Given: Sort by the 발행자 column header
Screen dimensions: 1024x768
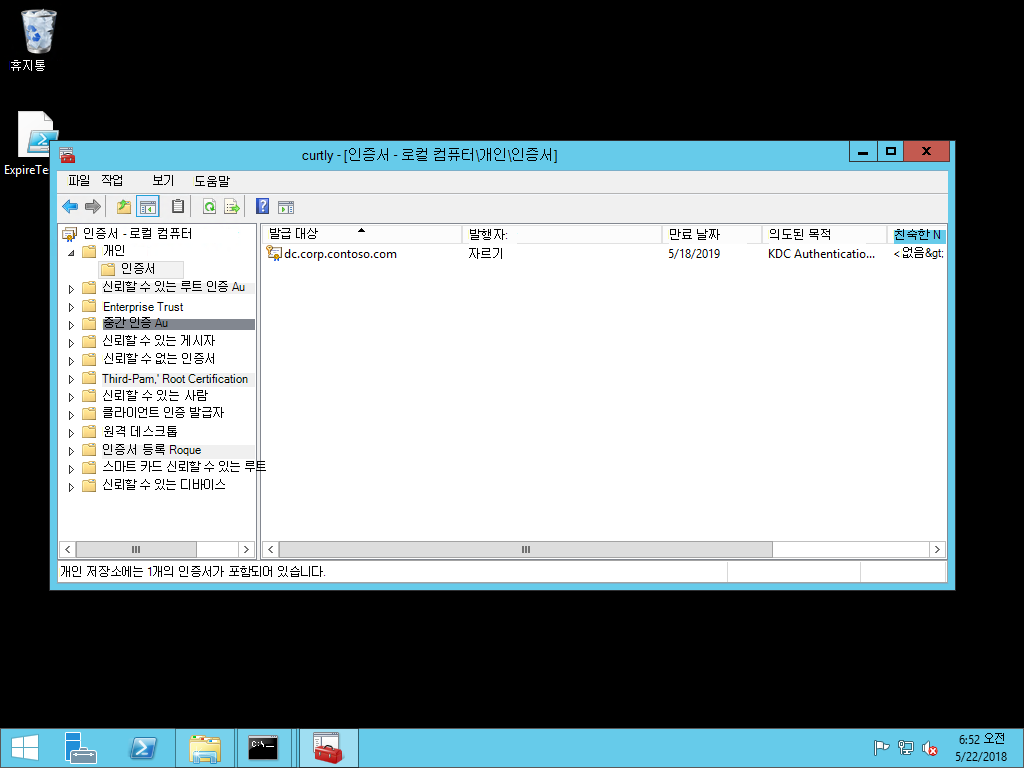Looking at the screenshot, I should click(562, 234).
